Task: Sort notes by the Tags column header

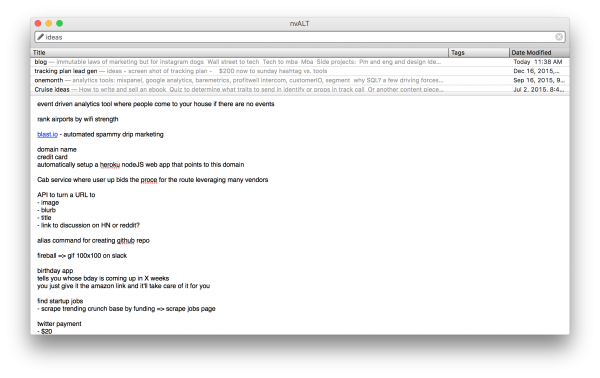Action: click(x=479, y=52)
